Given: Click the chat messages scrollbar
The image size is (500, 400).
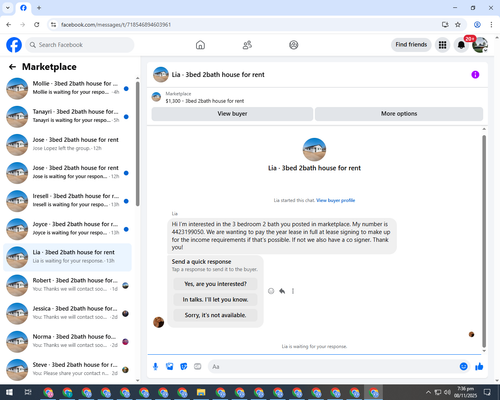Looking at the screenshot, I should (484, 240).
